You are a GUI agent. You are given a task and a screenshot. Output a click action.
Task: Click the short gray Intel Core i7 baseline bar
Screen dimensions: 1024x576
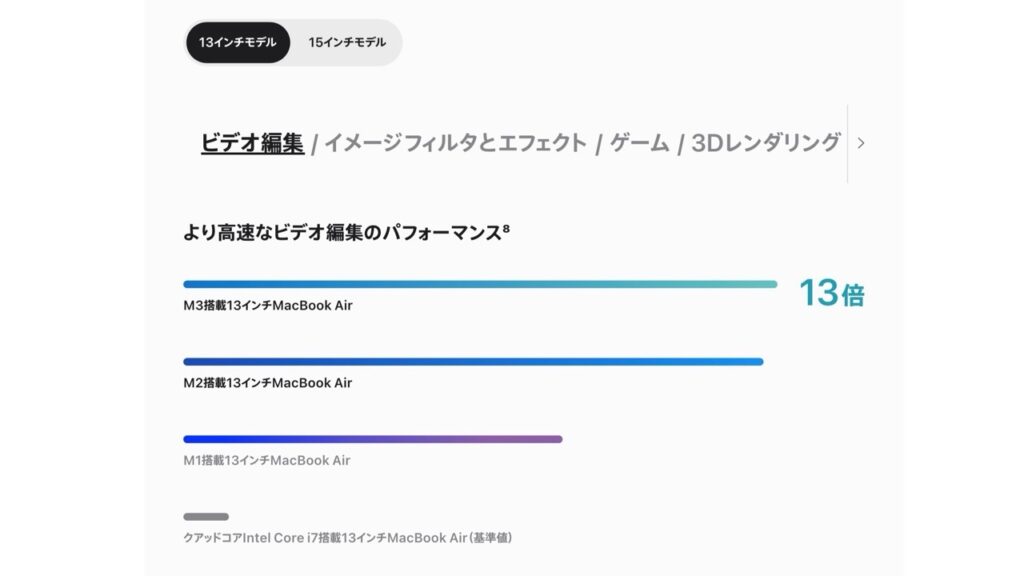pyautogui.click(x=206, y=516)
